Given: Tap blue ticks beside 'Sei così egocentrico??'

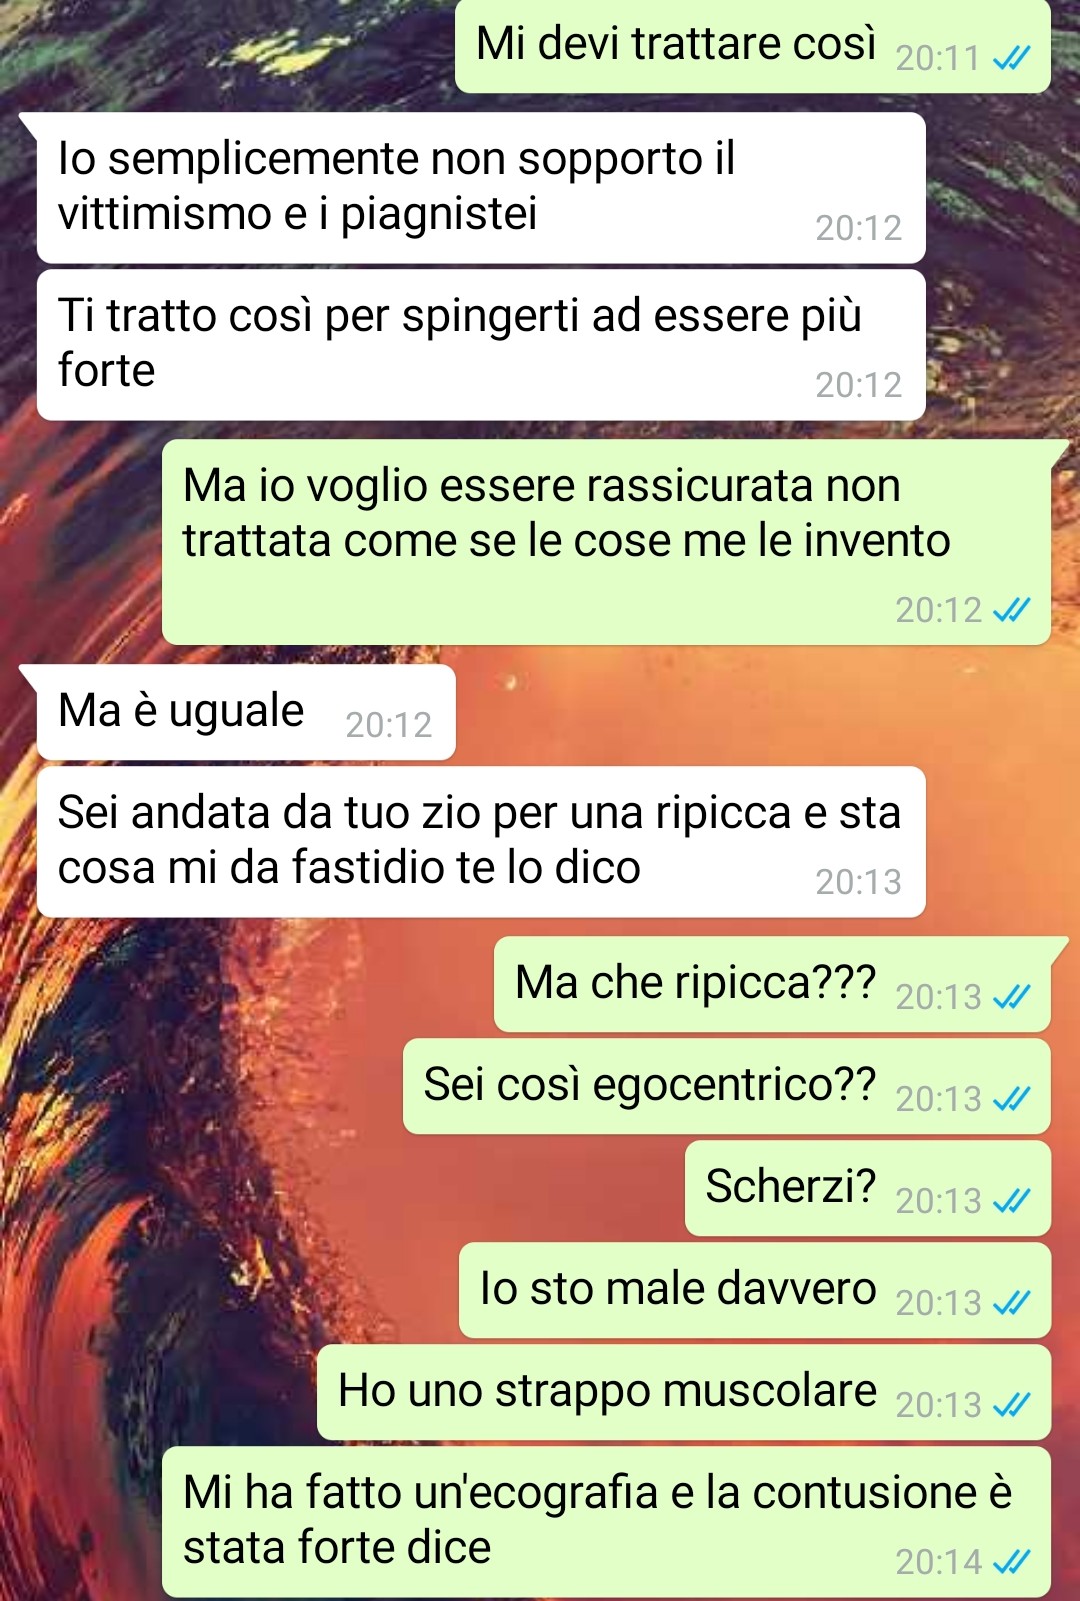Looking at the screenshot, I should tap(1011, 1099).
